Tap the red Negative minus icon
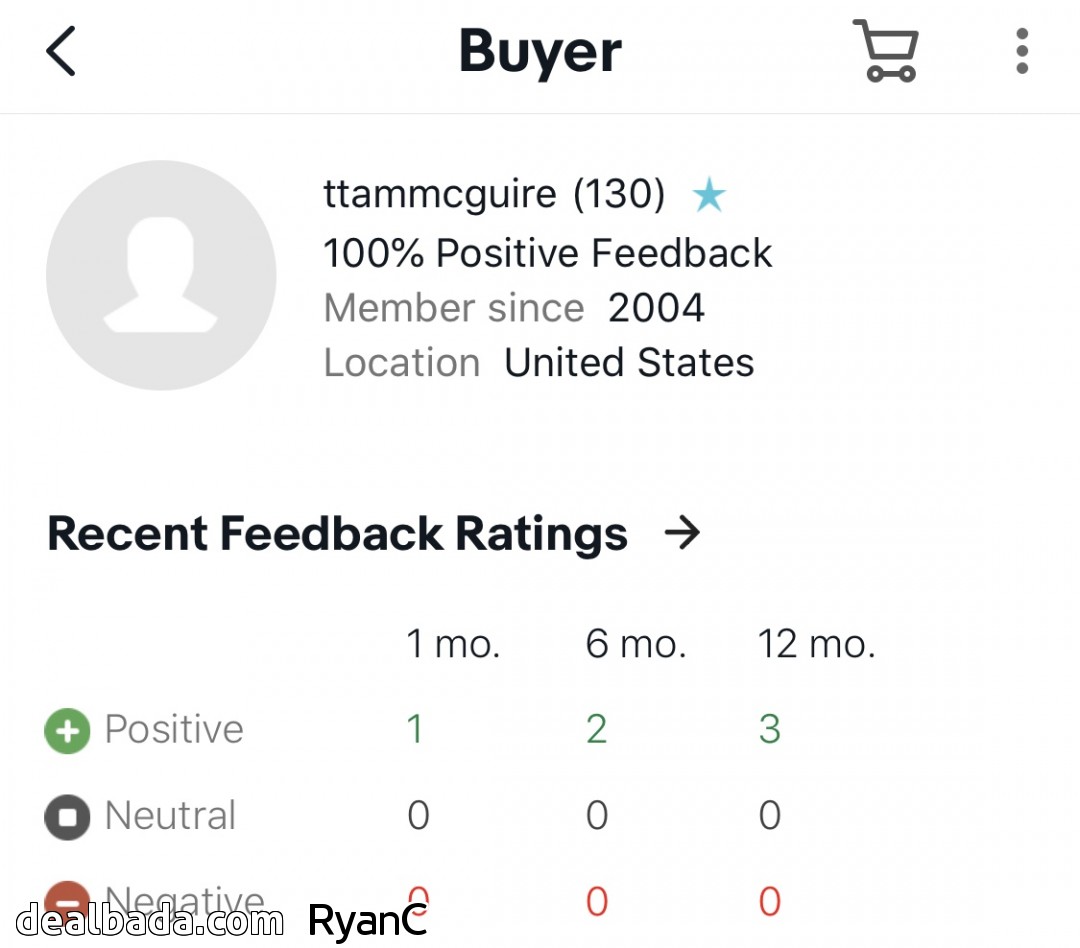This screenshot has height=948, width=1080. pyautogui.click(x=67, y=896)
